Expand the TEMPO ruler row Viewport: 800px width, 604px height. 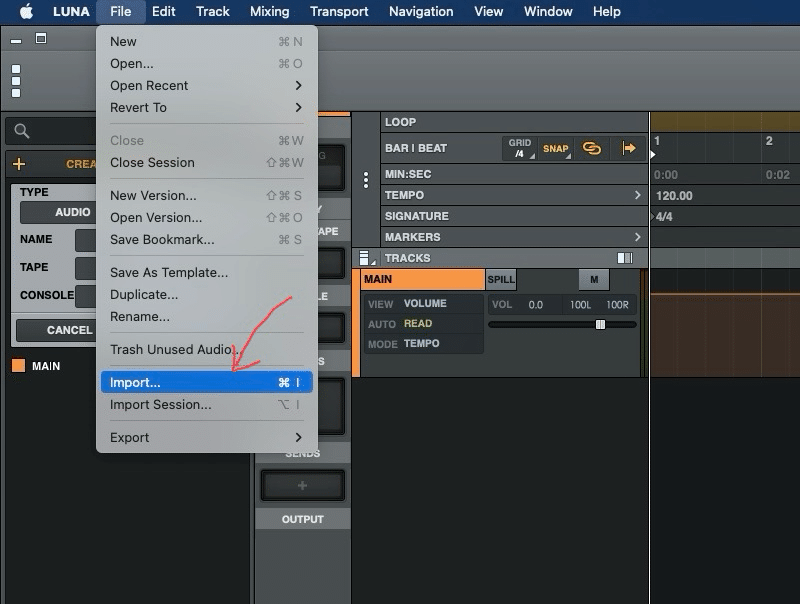point(637,195)
